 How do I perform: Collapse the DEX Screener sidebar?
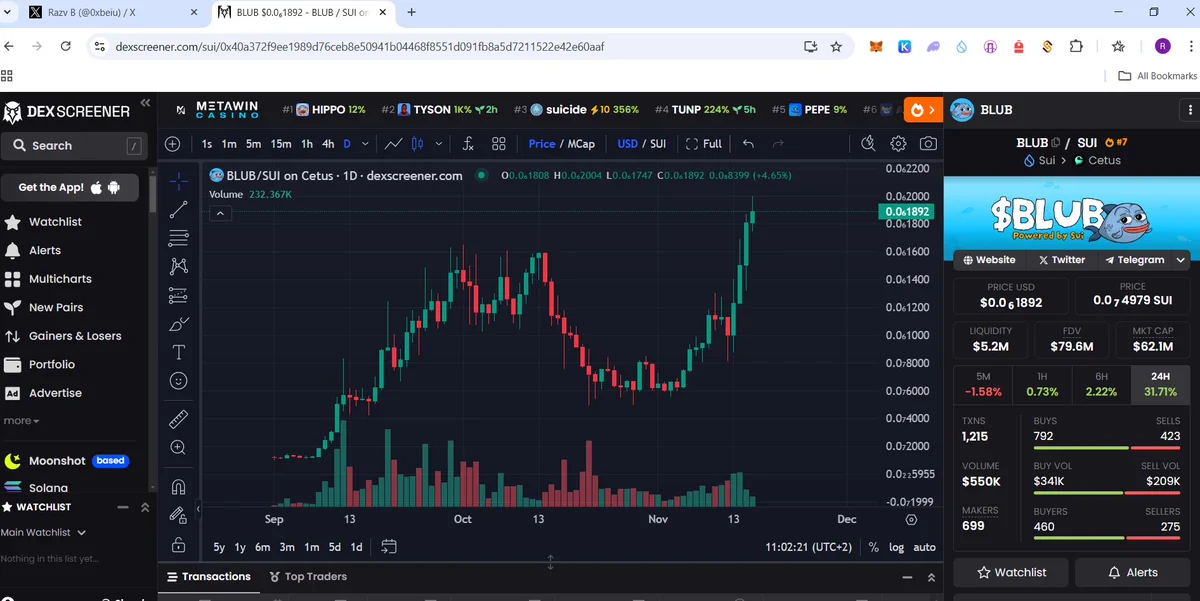(145, 103)
